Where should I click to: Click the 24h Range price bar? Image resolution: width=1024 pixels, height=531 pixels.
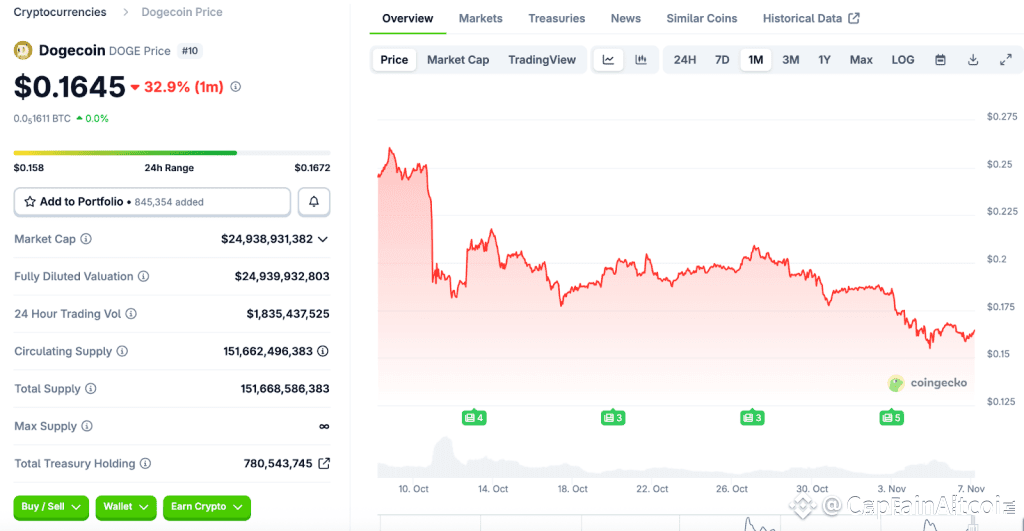172,153
